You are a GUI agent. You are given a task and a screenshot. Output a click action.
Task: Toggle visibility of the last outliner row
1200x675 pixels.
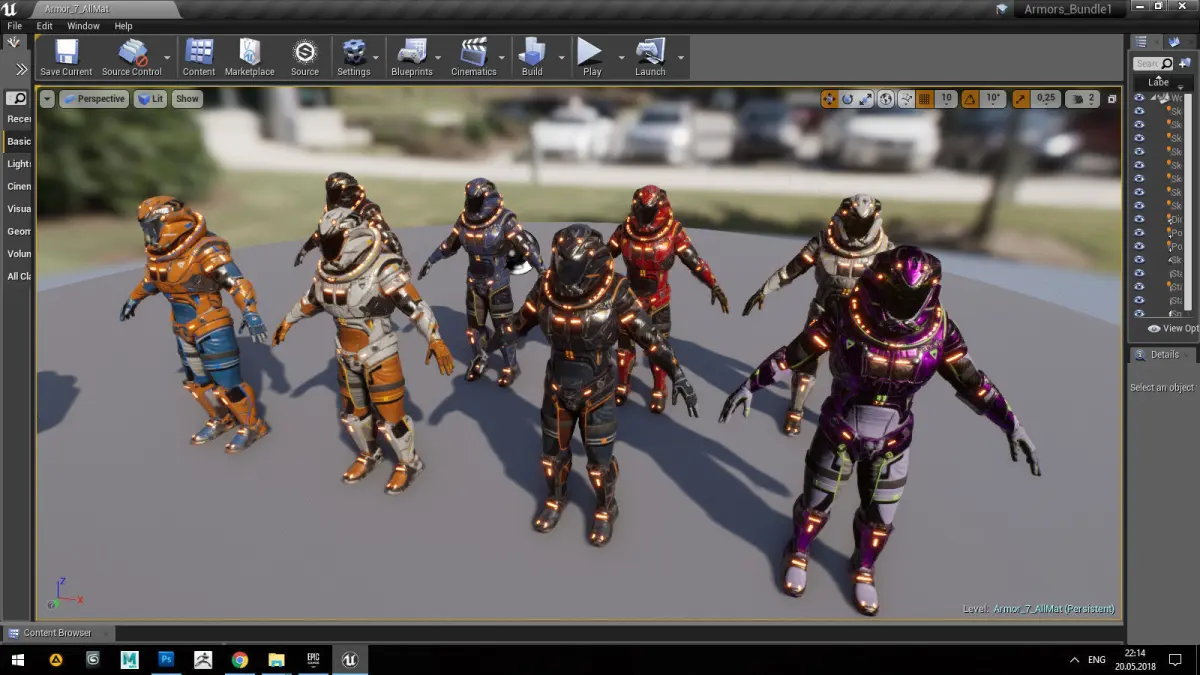point(1139,314)
